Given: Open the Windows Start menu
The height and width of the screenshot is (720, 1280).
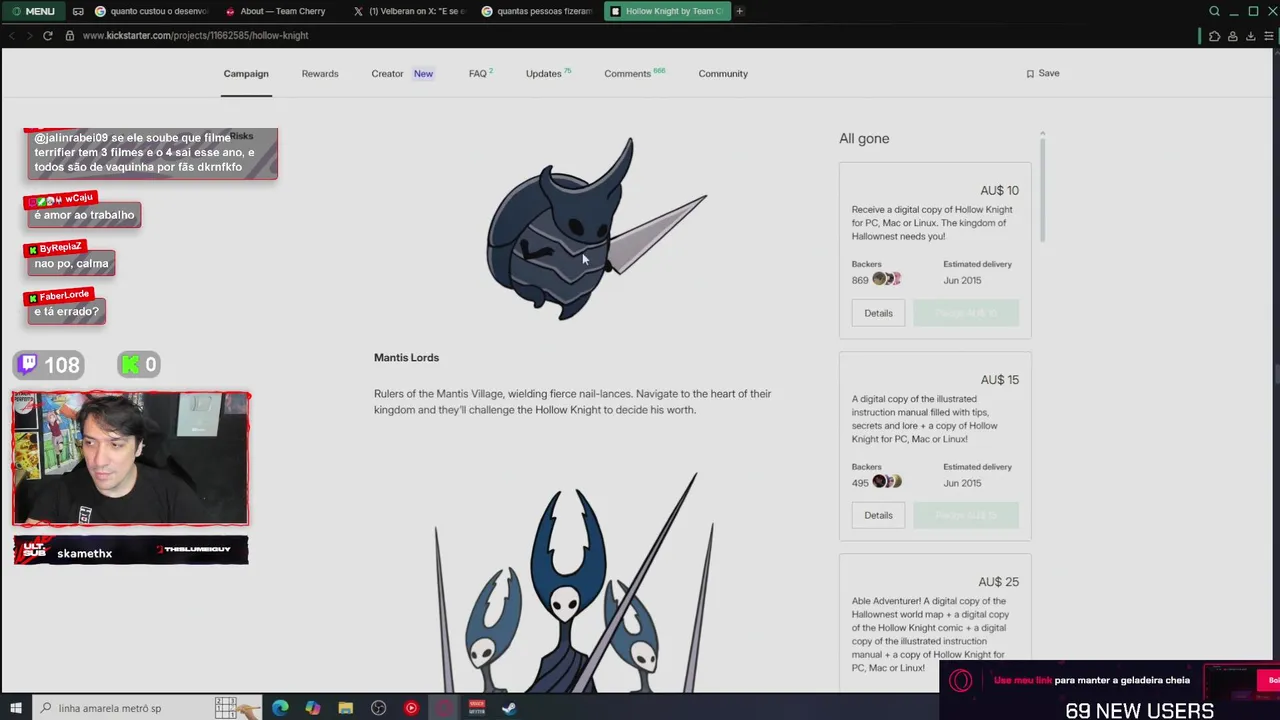Looking at the screenshot, I should coord(16,708).
